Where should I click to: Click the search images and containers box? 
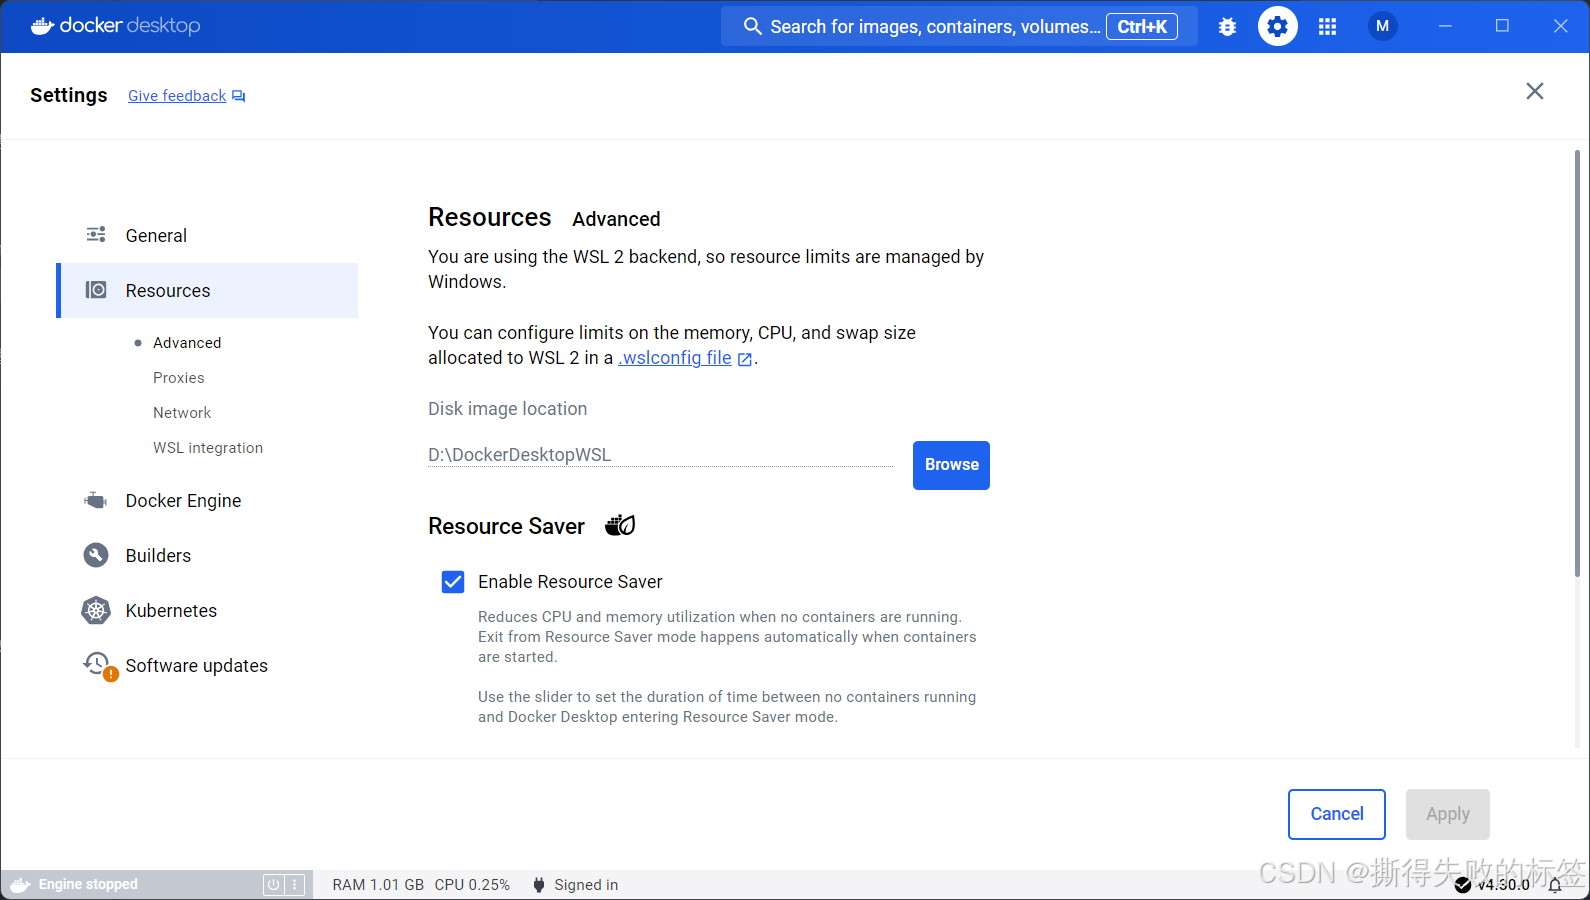coord(959,27)
